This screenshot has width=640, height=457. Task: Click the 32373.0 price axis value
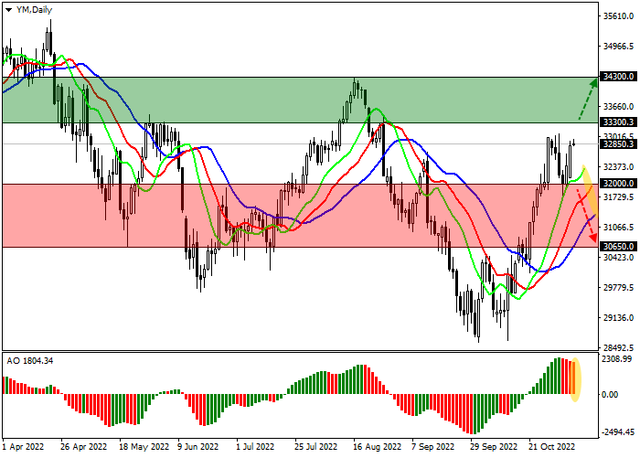pyautogui.click(x=618, y=167)
